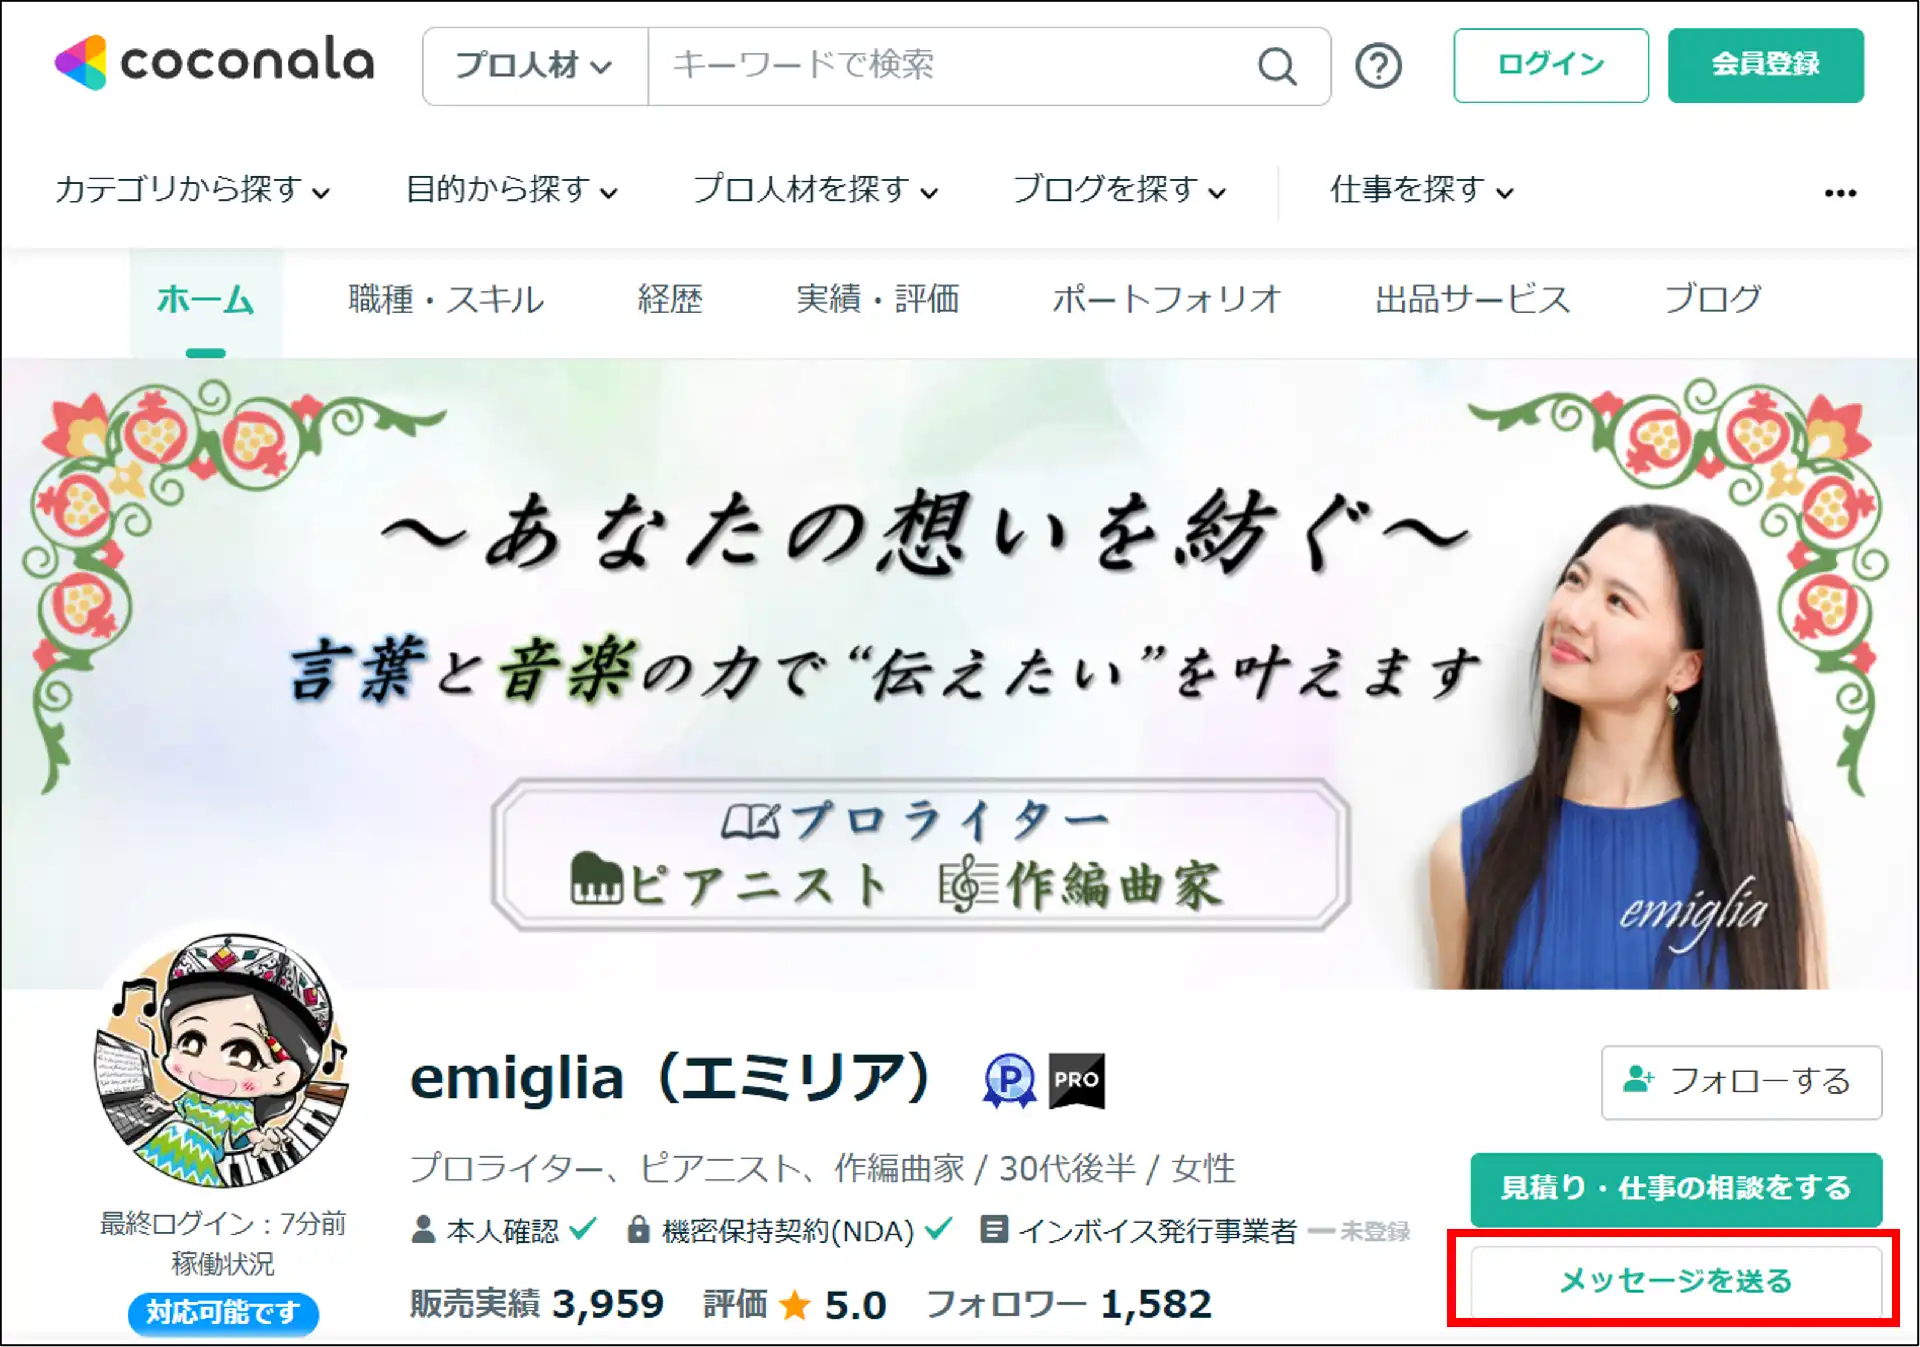Image resolution: width=1920 pixels, height=1347 pixels.
Task: Click the coconala logo
Action: pyautogui.click(x=215, y=62)
